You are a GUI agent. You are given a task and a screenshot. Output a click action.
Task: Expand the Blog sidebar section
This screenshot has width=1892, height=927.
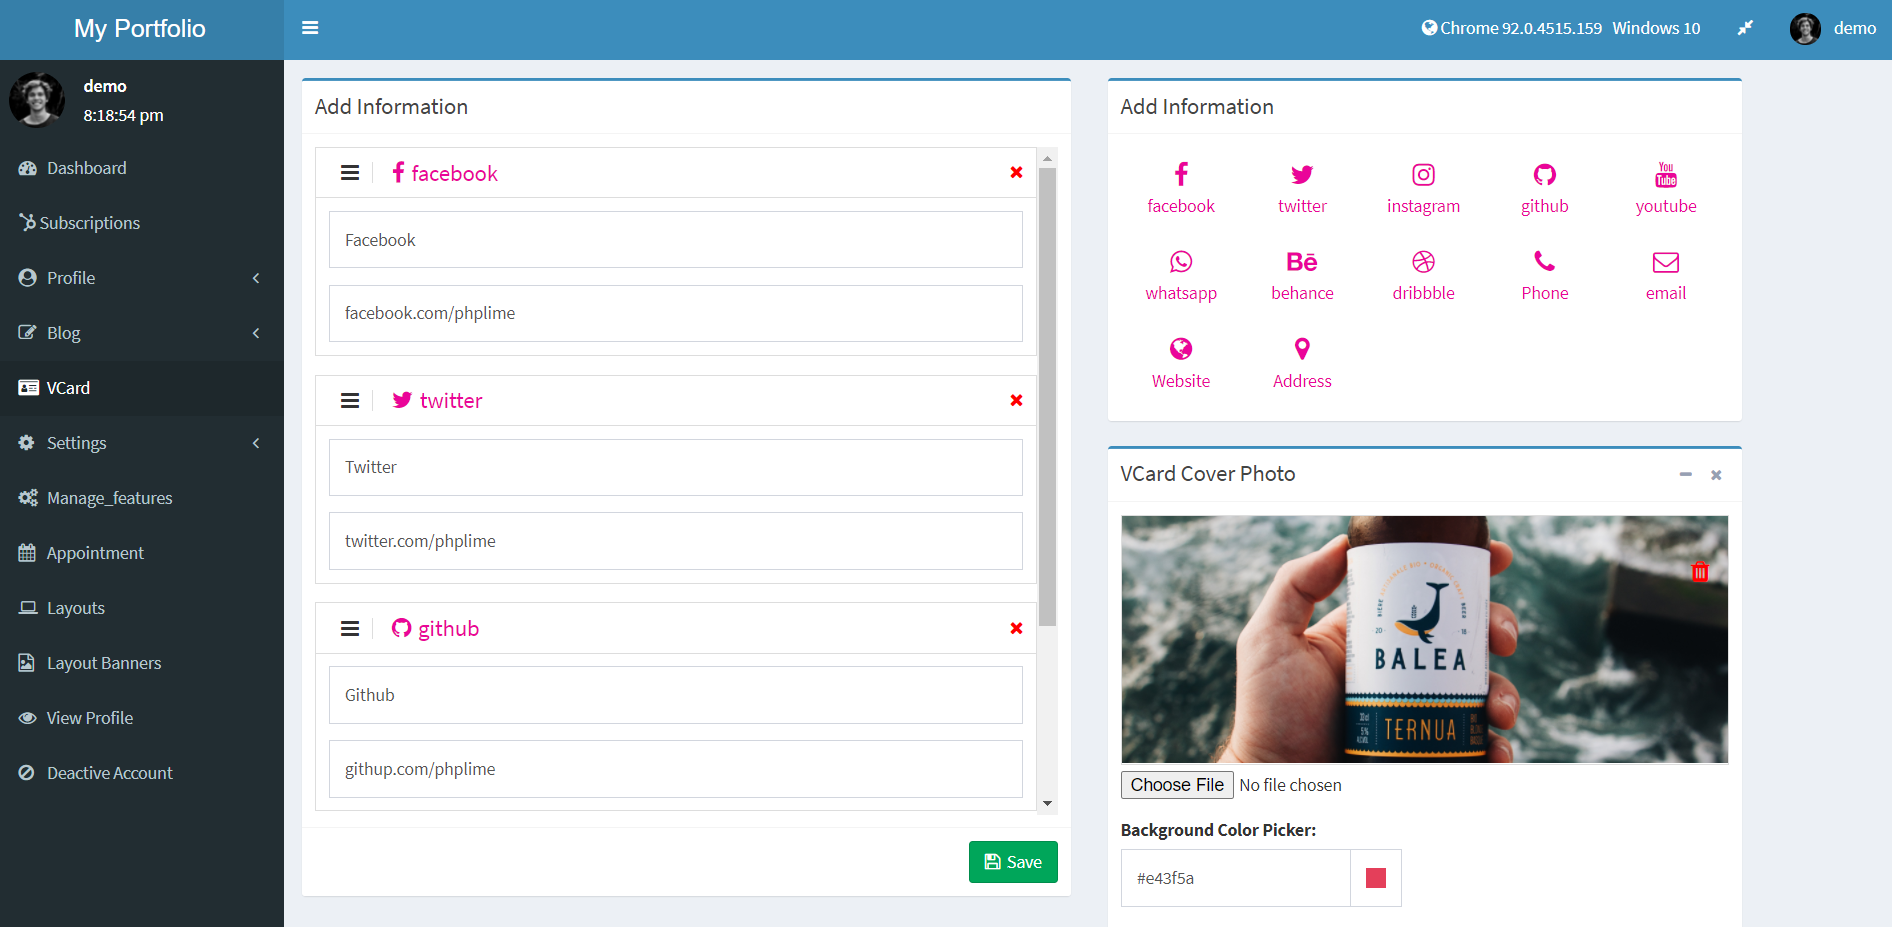click(142, 332)
